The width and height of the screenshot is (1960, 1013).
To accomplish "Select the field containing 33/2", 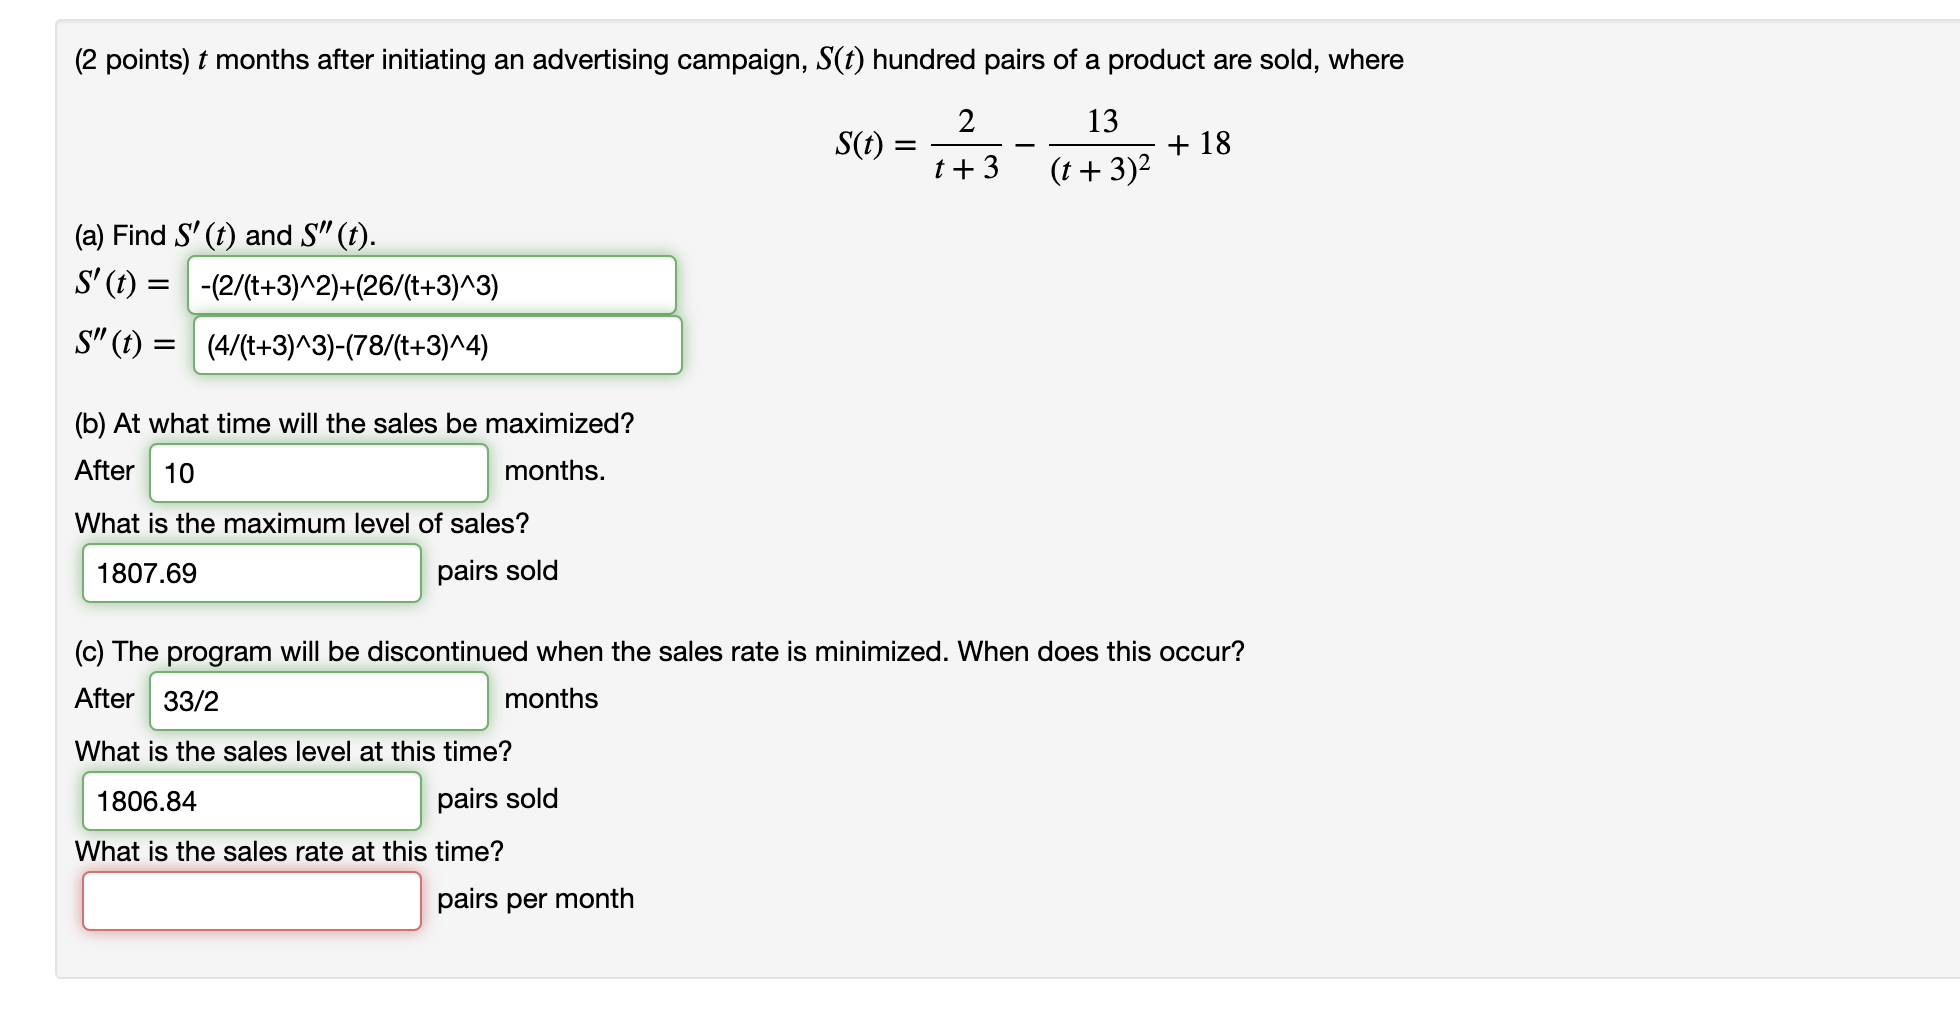I will pyautogui.click(x=318, y=699).
